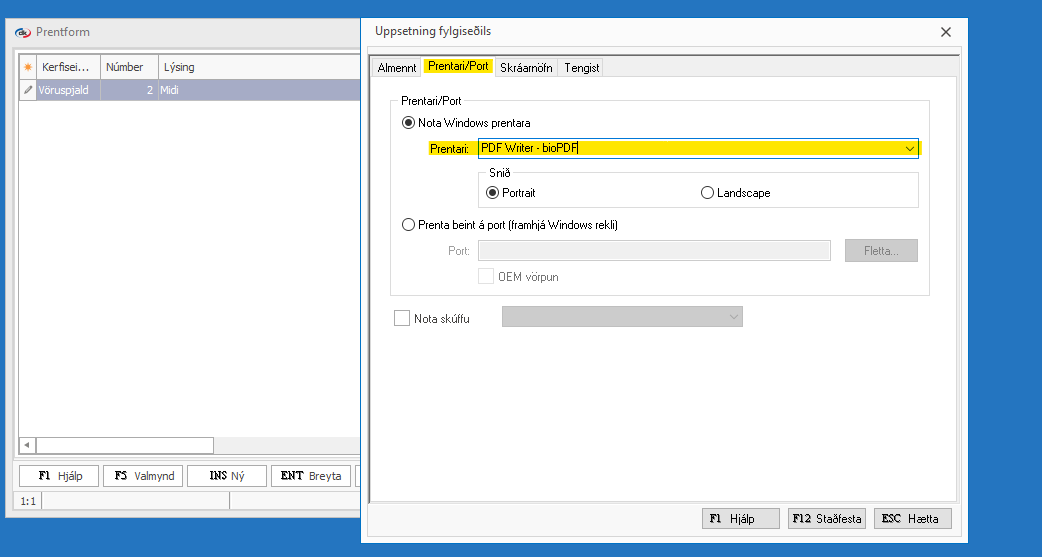Image resolution: width=1042 pixels, height=557 pixels.
Task: Select the Nota Windows prentara radio button
Action: [408, 123]
